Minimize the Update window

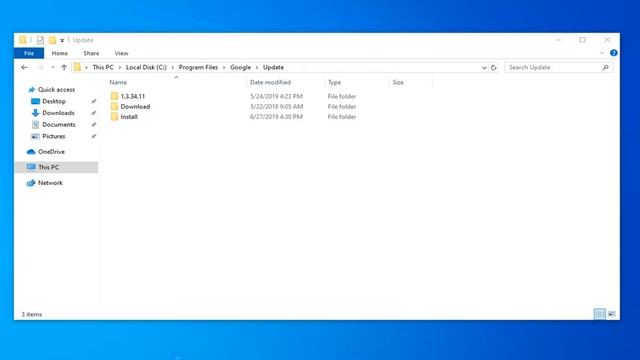coord(558,40)
